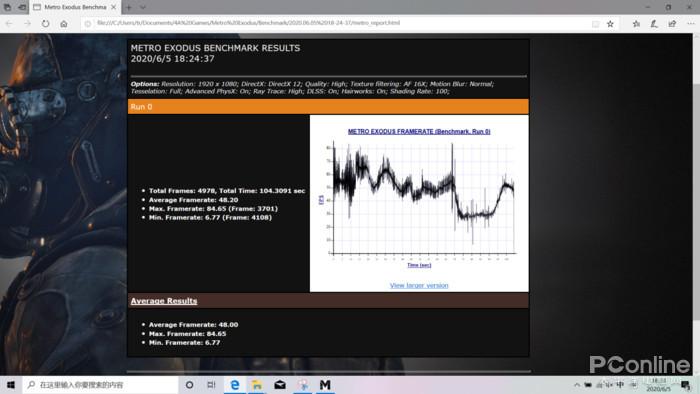Click the Options settings description text

tap(312, 87)
